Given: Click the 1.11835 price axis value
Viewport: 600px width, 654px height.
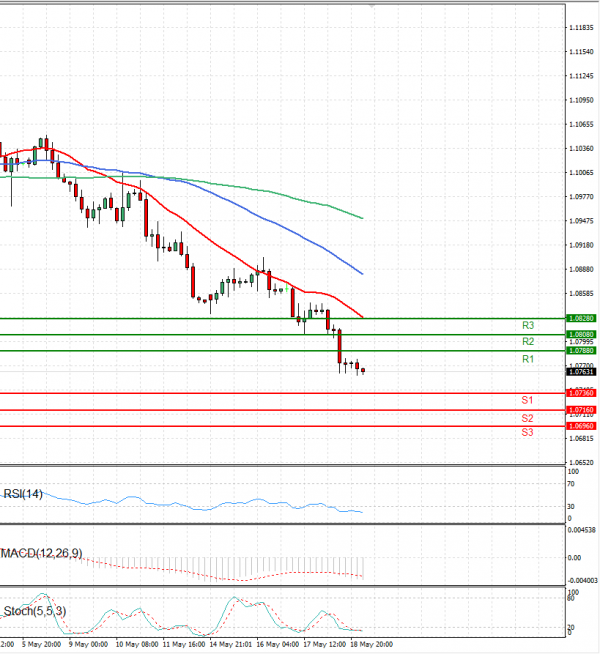Looking at the screenshot, I should [x=581, y=28].
